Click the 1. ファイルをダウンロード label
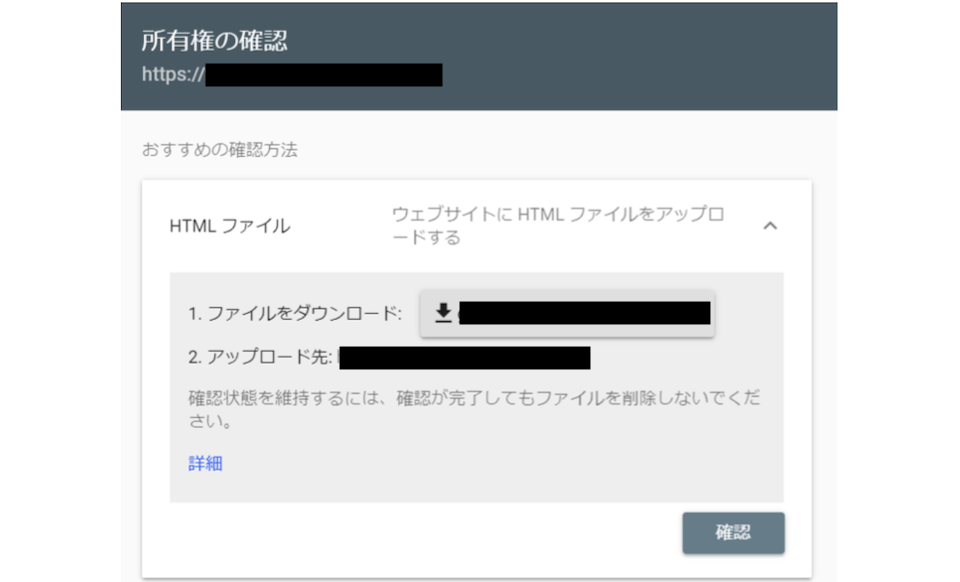 [295, 313]
